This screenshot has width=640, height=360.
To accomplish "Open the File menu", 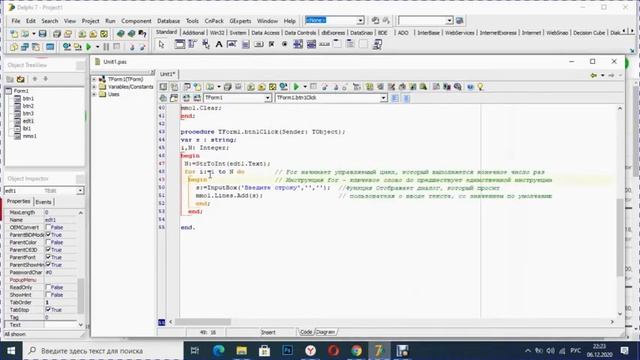I will [x=16, y=21].
